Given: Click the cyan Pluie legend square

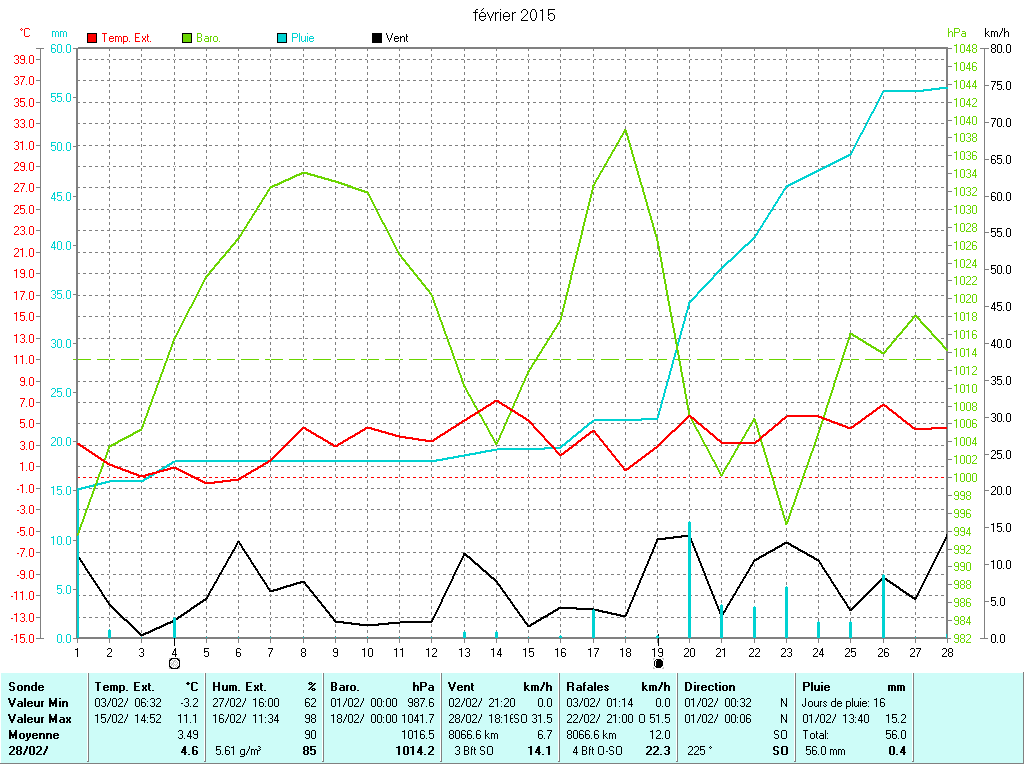Looking at the screenshot, I should pos(282,38).
